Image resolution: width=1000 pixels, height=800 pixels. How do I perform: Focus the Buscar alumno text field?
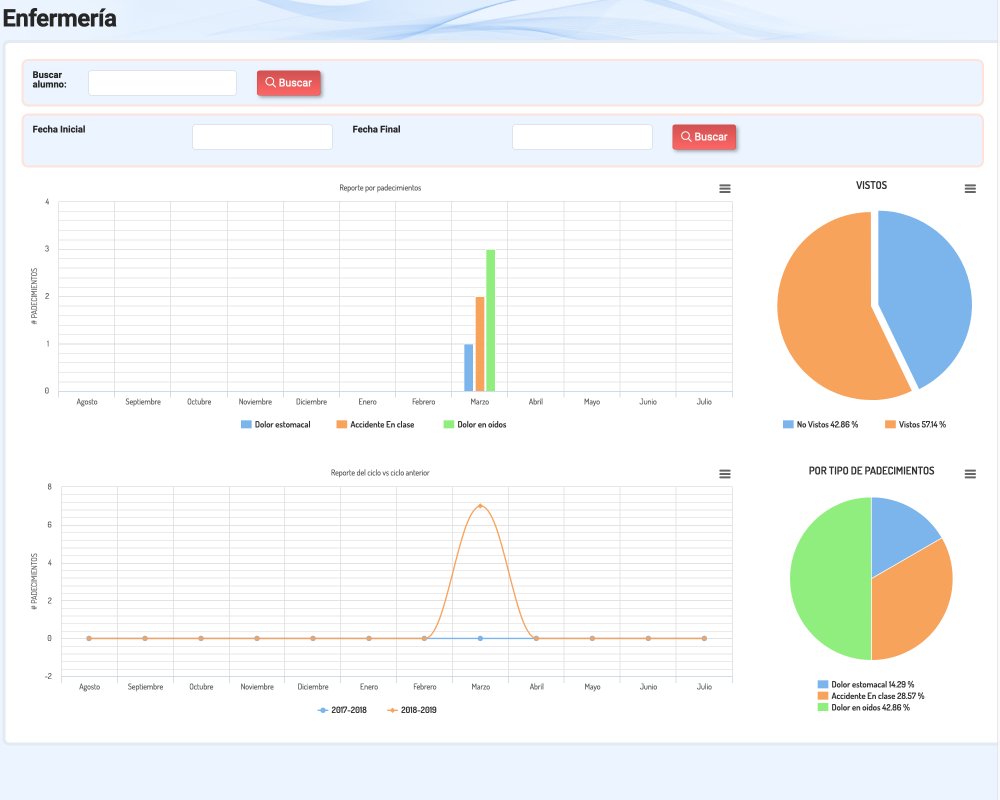coord(163,83)
